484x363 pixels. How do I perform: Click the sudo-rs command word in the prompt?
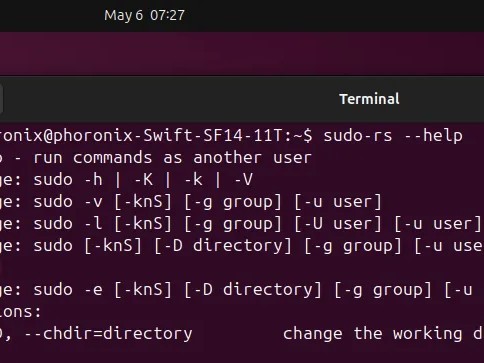click(358, 136)
